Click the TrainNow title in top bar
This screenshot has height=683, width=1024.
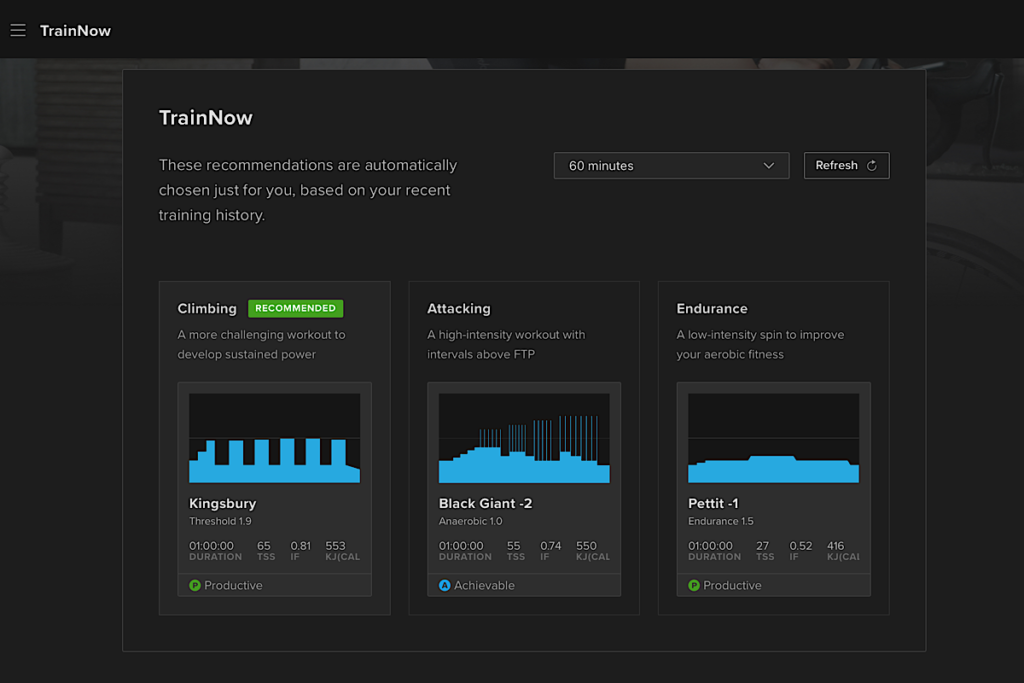[75, 30]
